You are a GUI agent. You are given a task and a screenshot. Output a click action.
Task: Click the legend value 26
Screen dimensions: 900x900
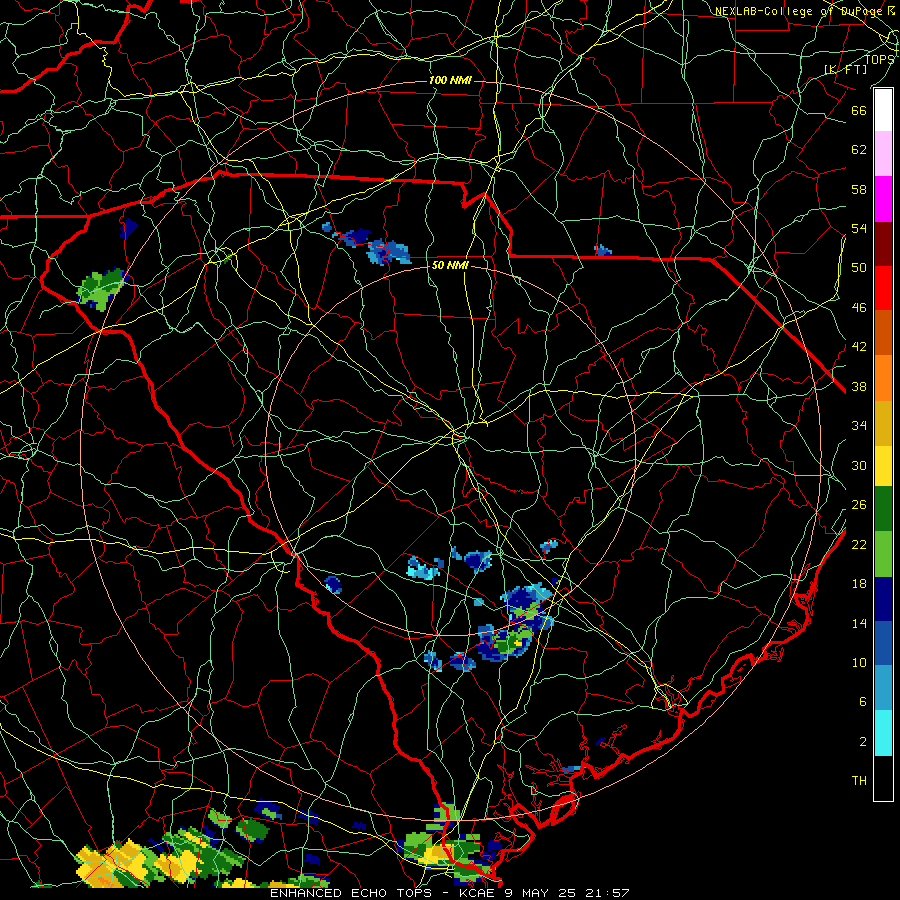[x=859, y=505]
